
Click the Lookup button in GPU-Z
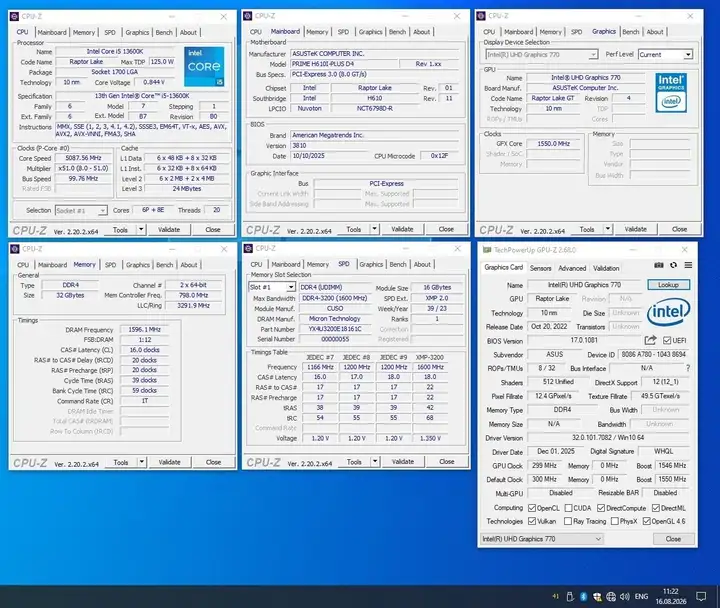point(668,285)
